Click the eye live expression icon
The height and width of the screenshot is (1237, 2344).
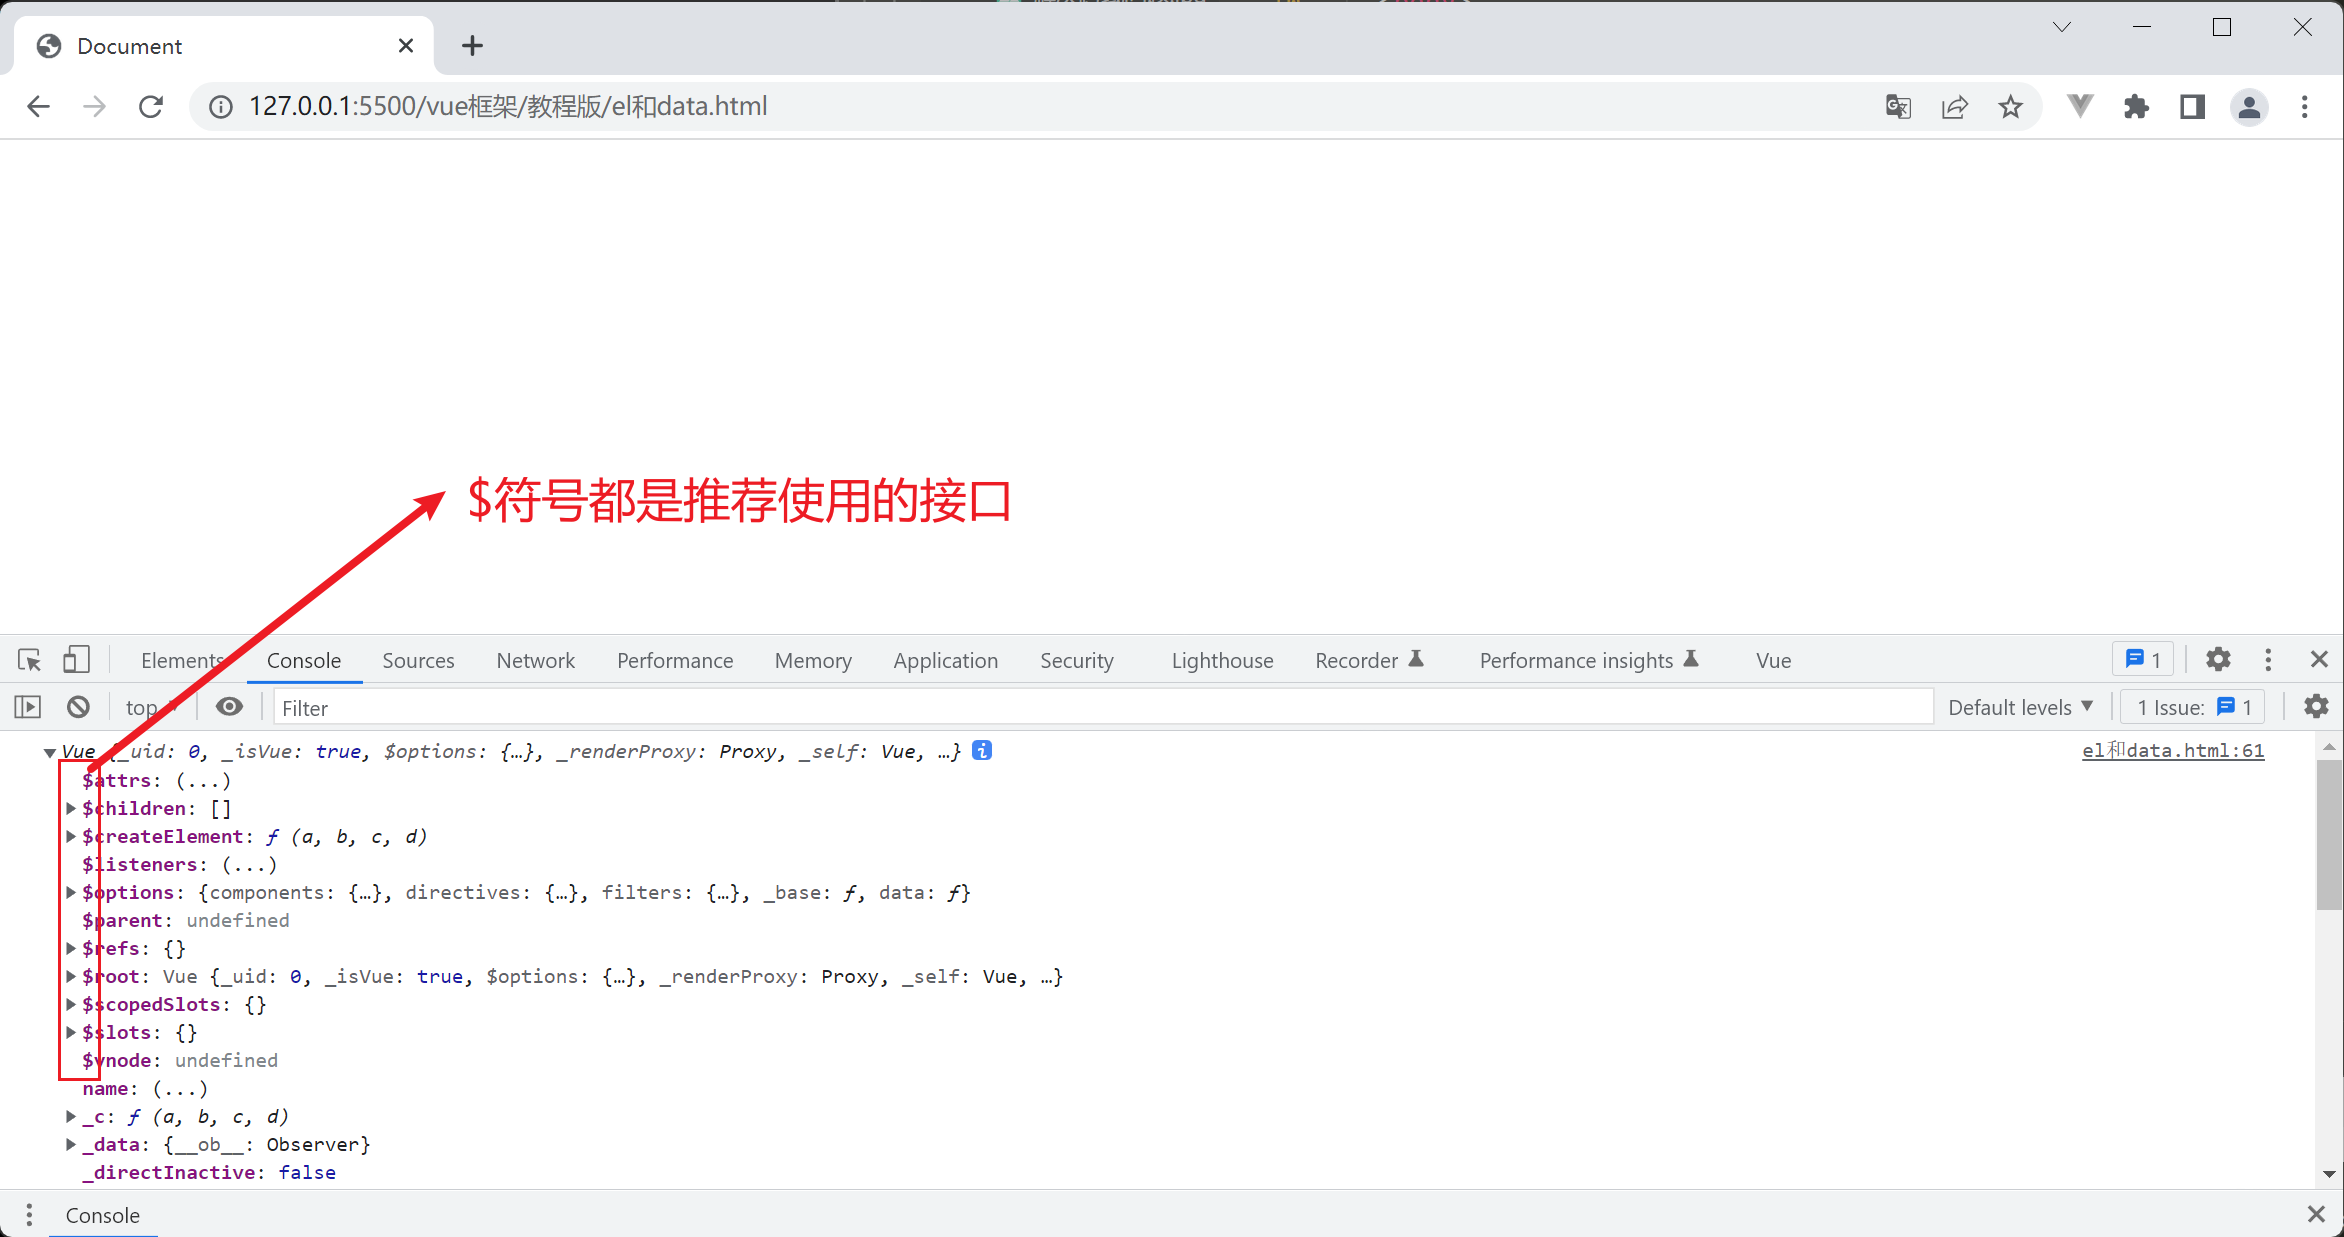pyautogui.click(x=229, y=707)
